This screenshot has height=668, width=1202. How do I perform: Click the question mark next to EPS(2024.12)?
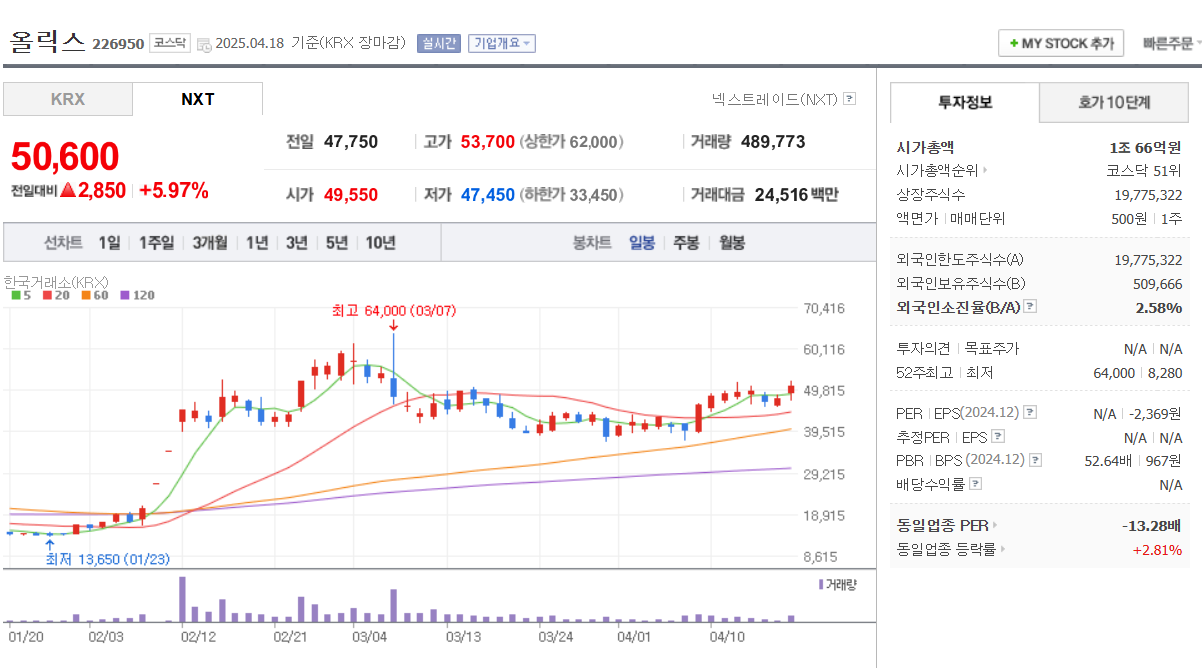coord(1028,413)
